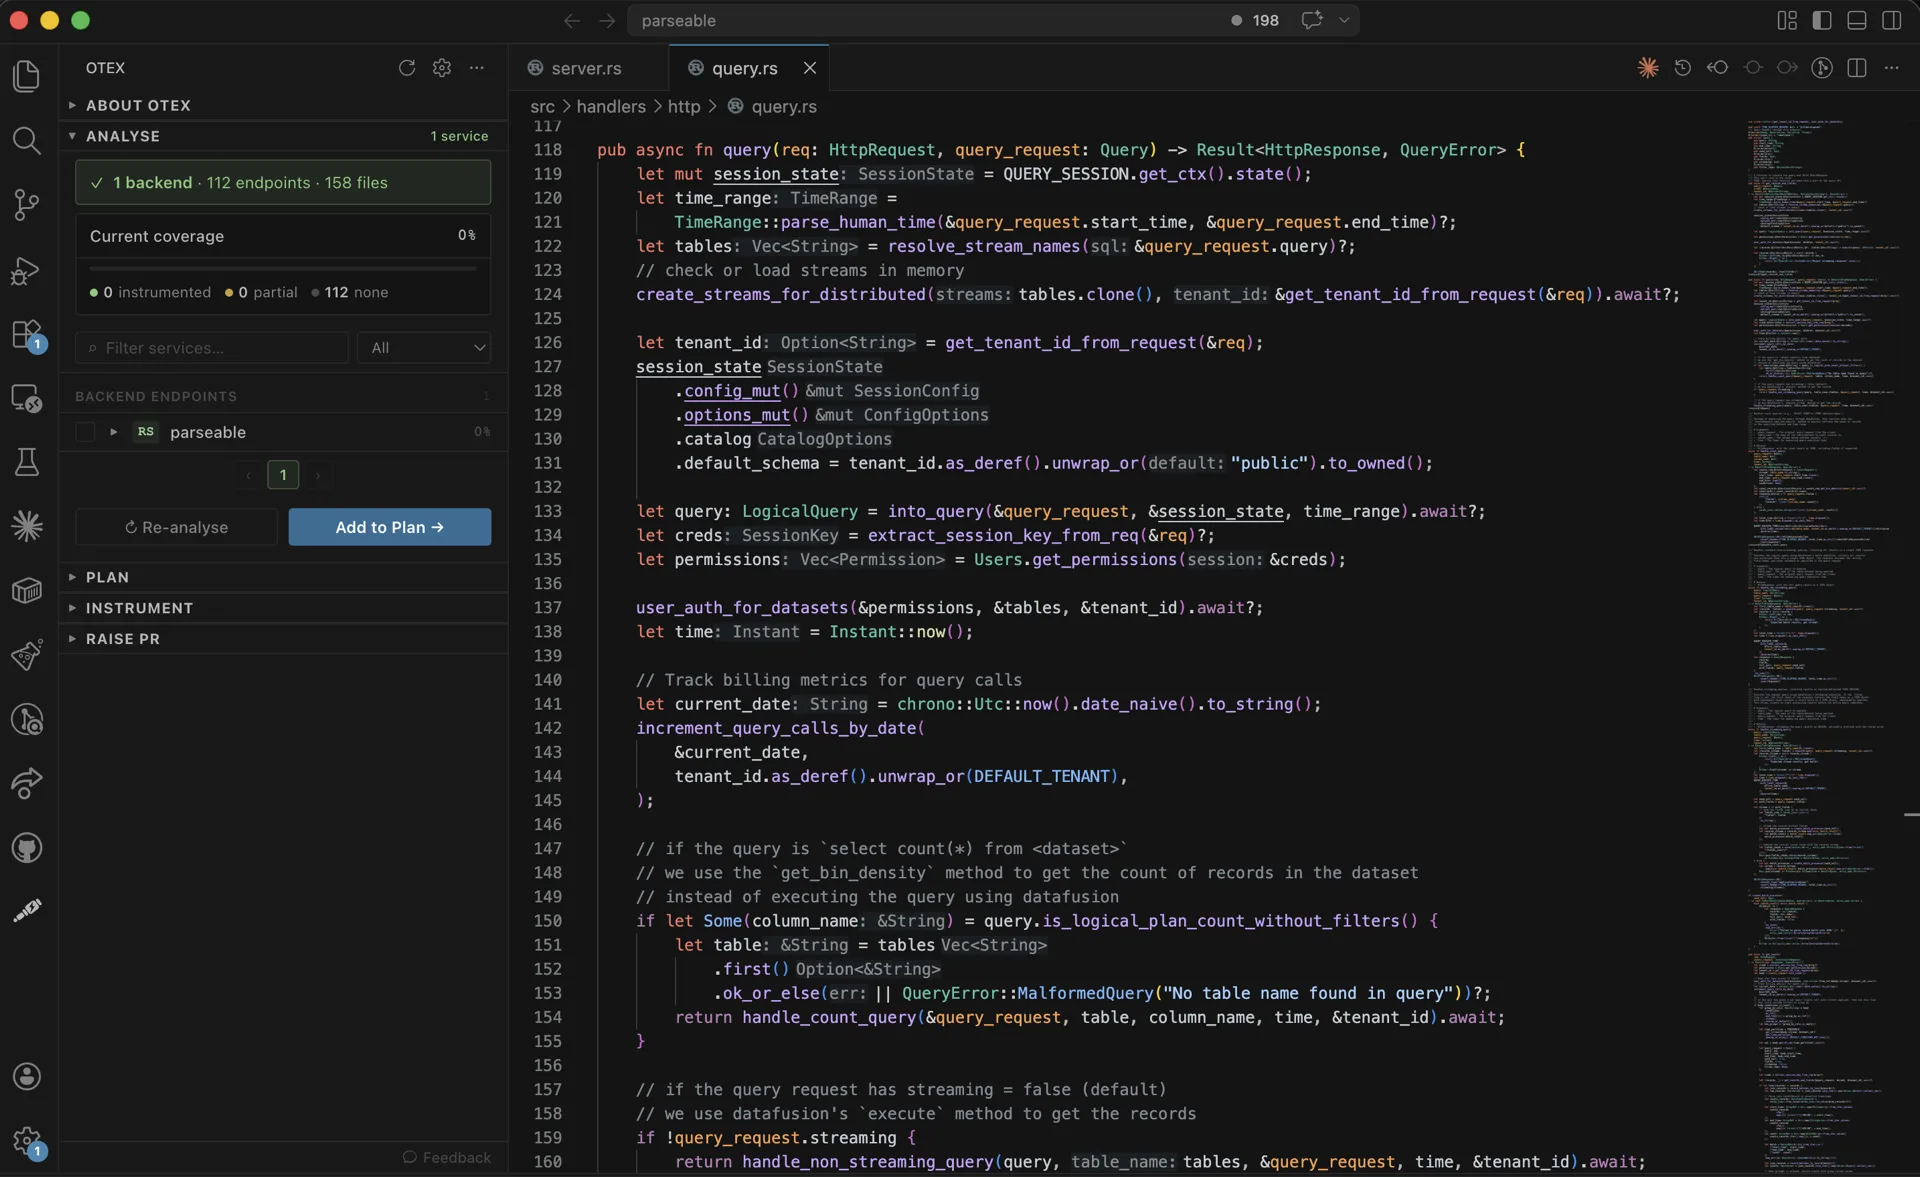Toggle the primary sidebar layout button
Screen dimensions: 1920x1177
[1822, 20]
